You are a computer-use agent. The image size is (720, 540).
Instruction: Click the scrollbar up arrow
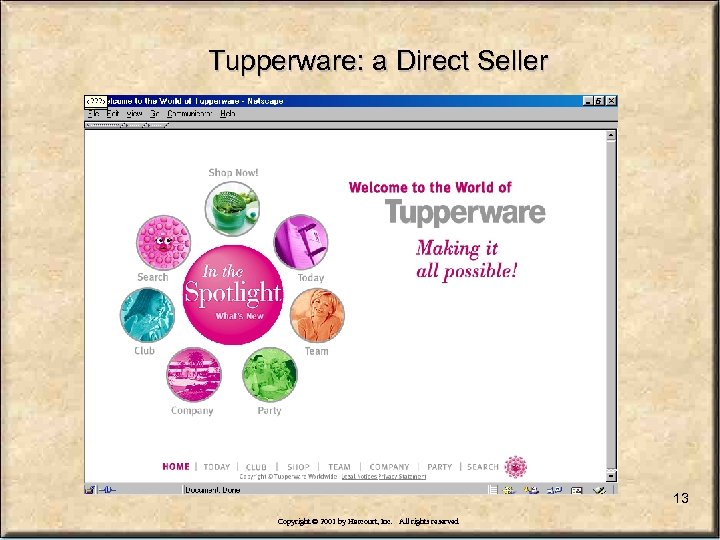611,135
